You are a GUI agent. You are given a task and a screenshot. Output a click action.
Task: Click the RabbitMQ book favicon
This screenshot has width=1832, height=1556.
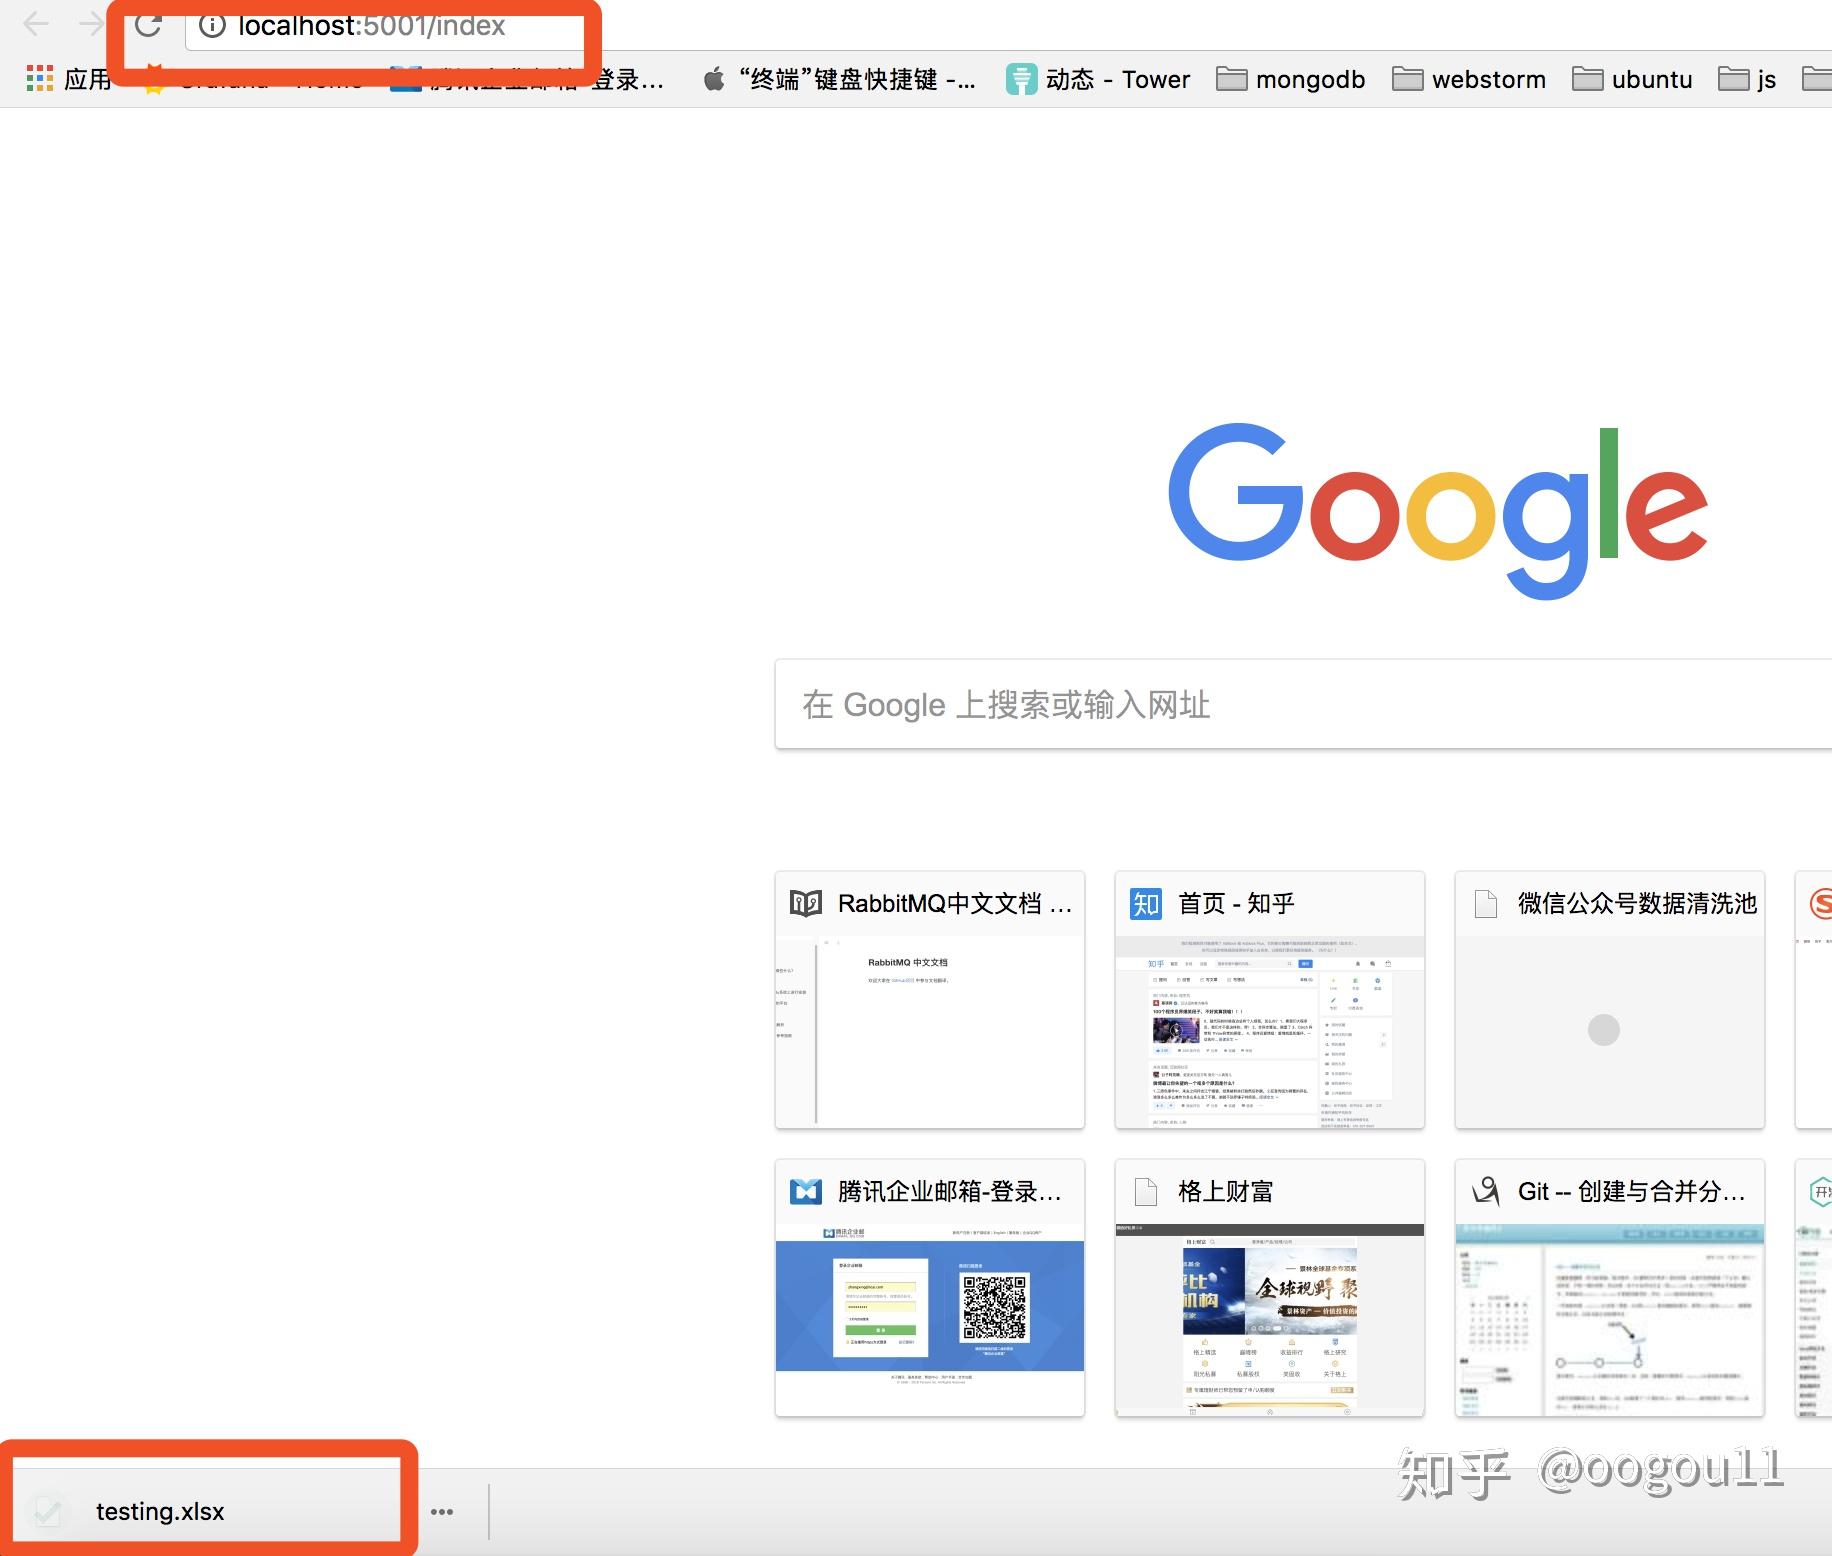point(806,904)
